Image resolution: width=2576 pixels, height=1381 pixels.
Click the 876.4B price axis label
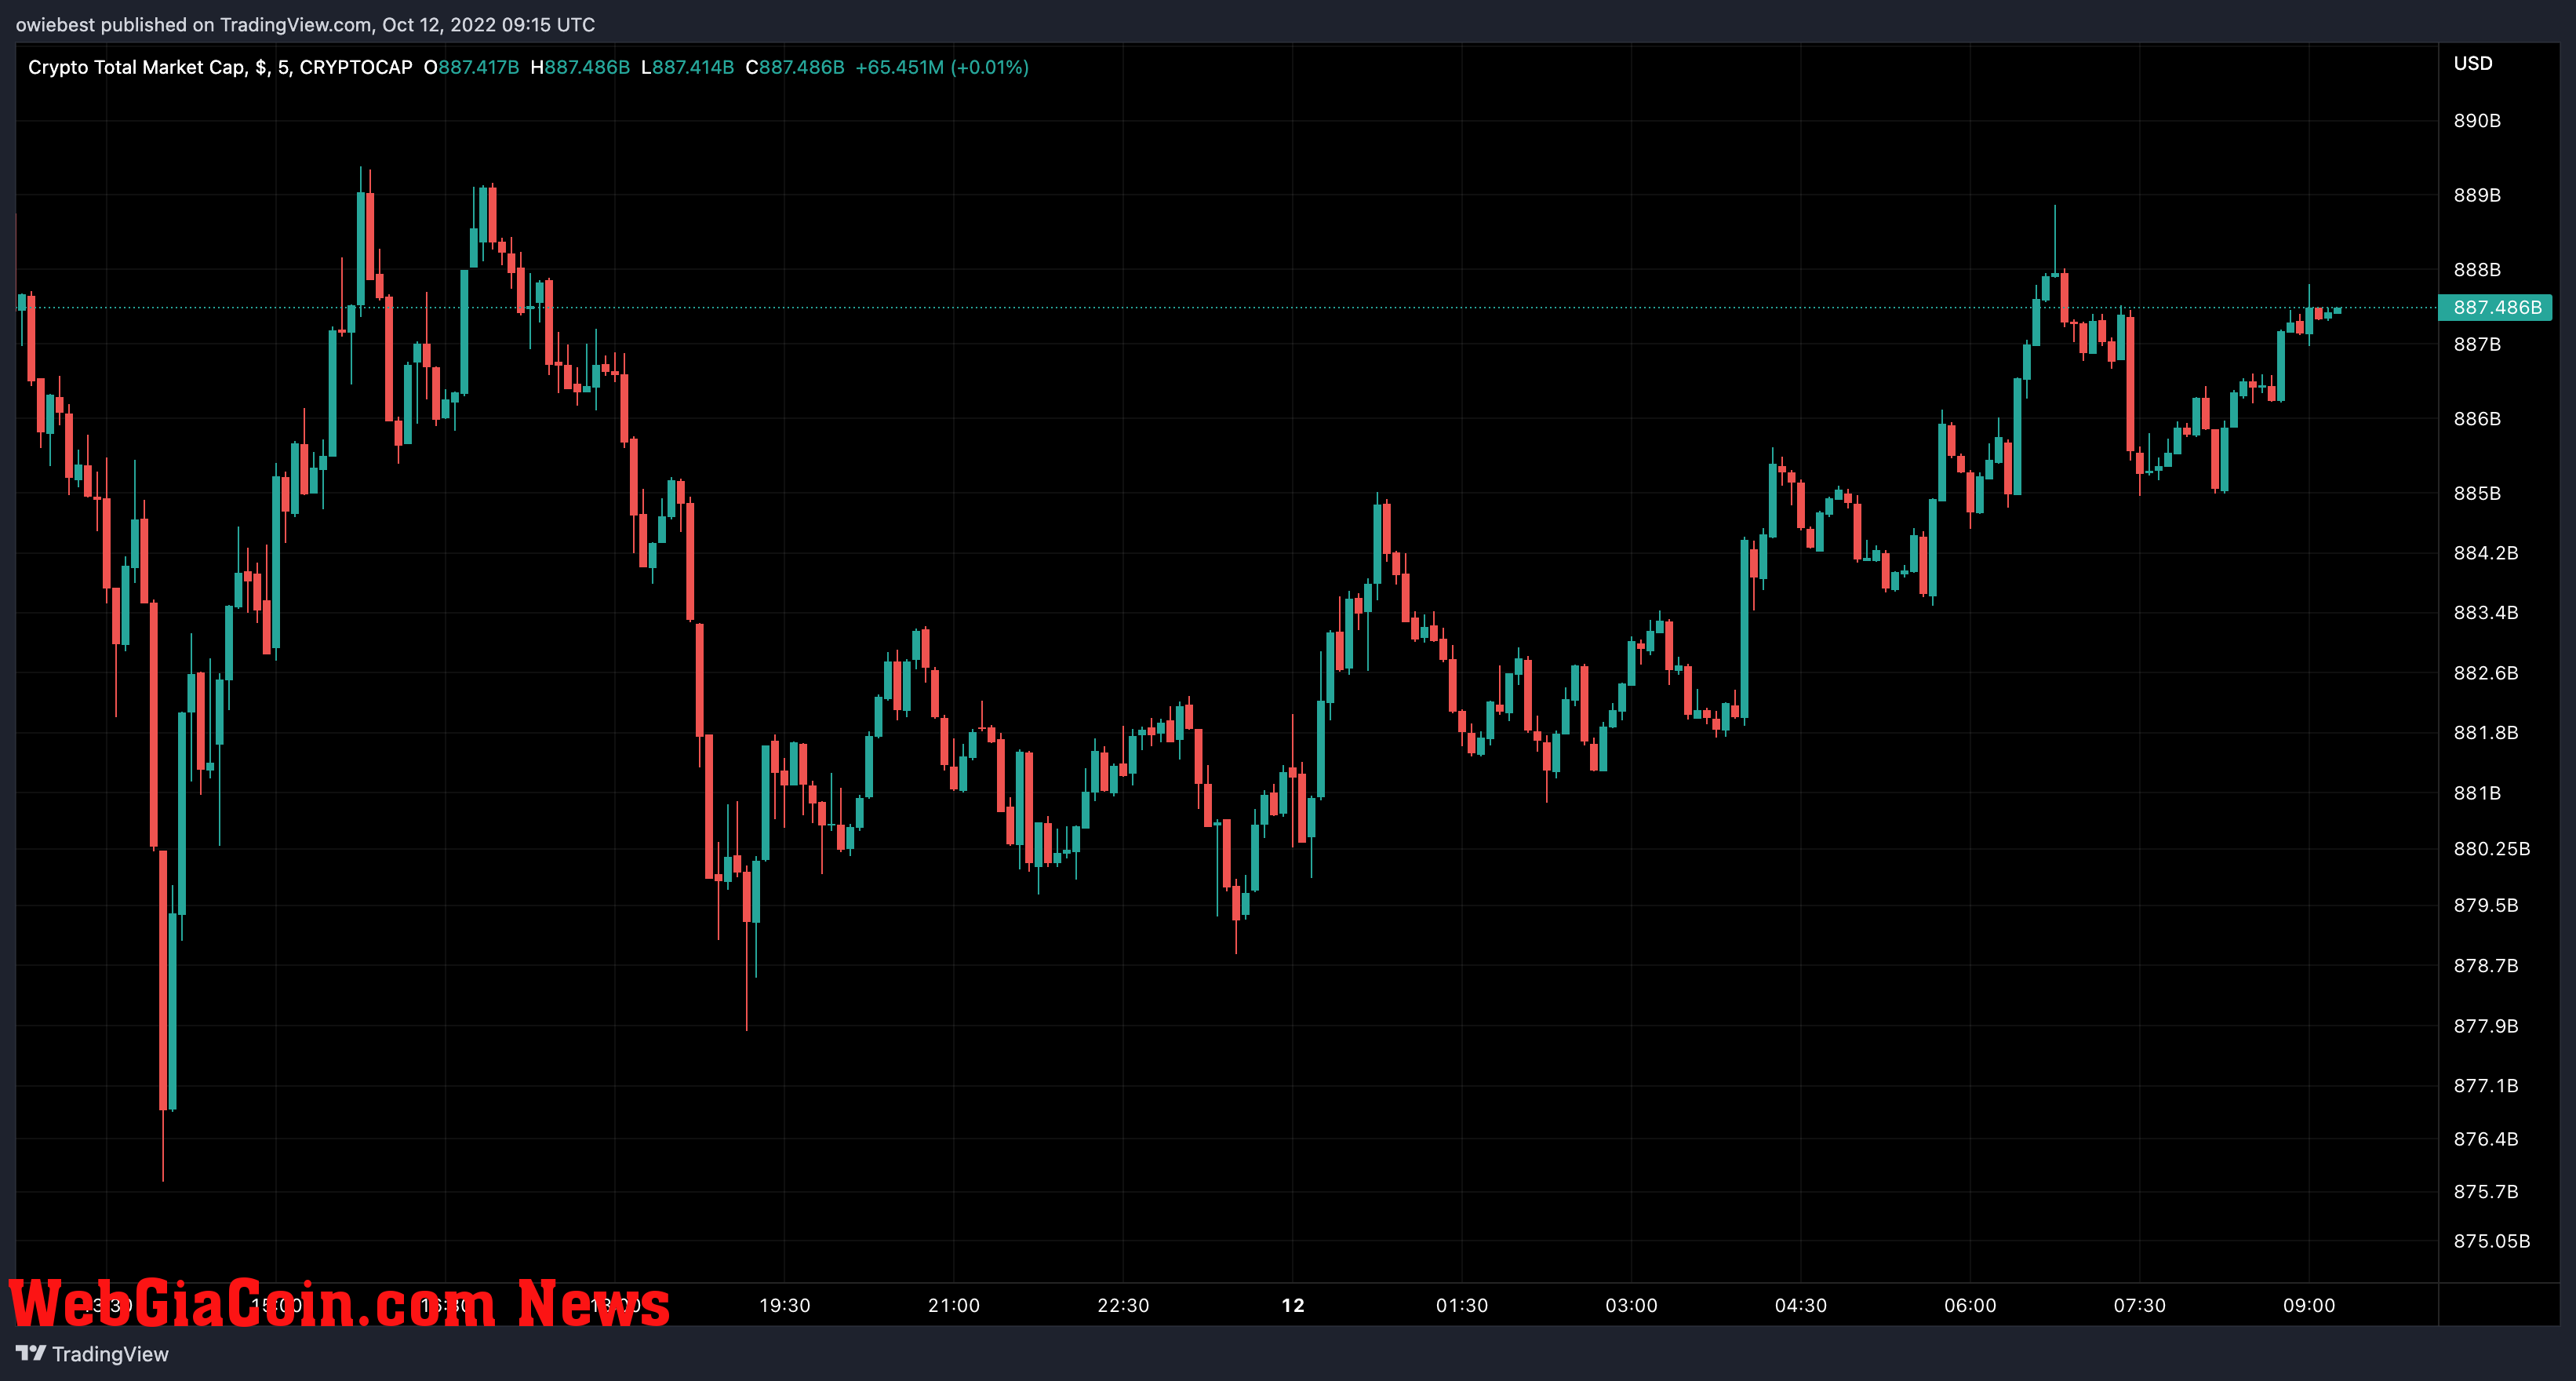point(2486,1139)
